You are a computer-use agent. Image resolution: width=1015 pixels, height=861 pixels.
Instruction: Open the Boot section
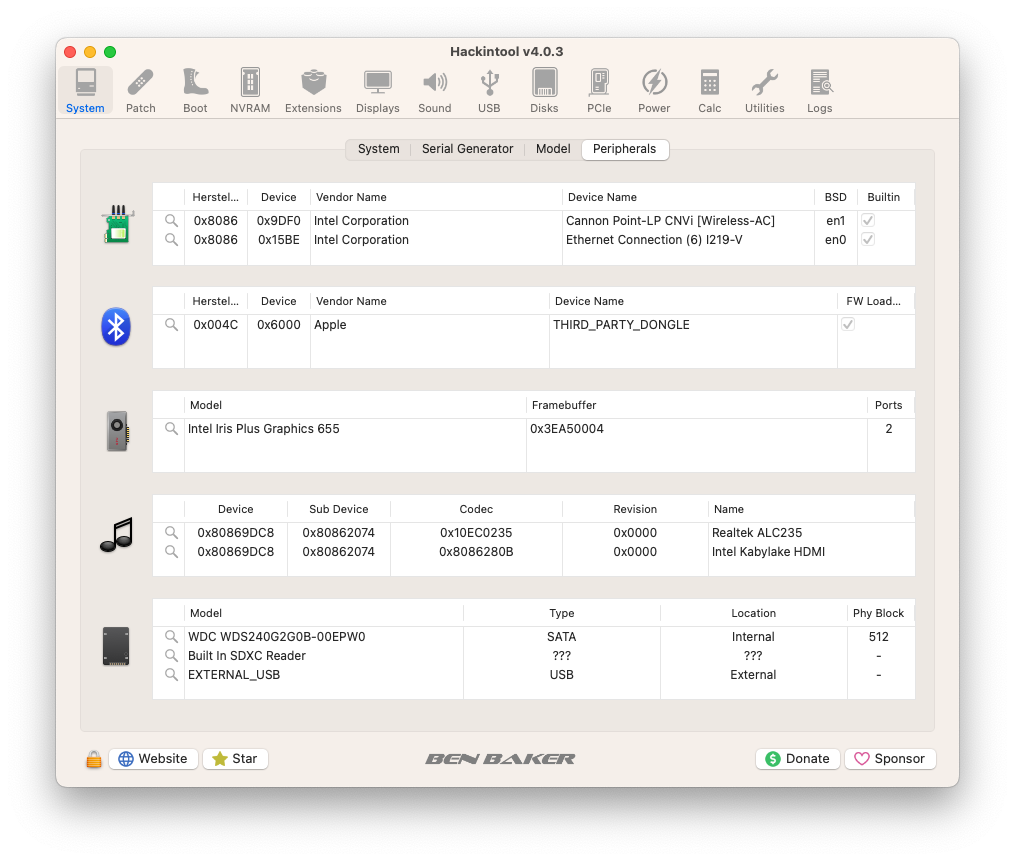click(195, 91)
